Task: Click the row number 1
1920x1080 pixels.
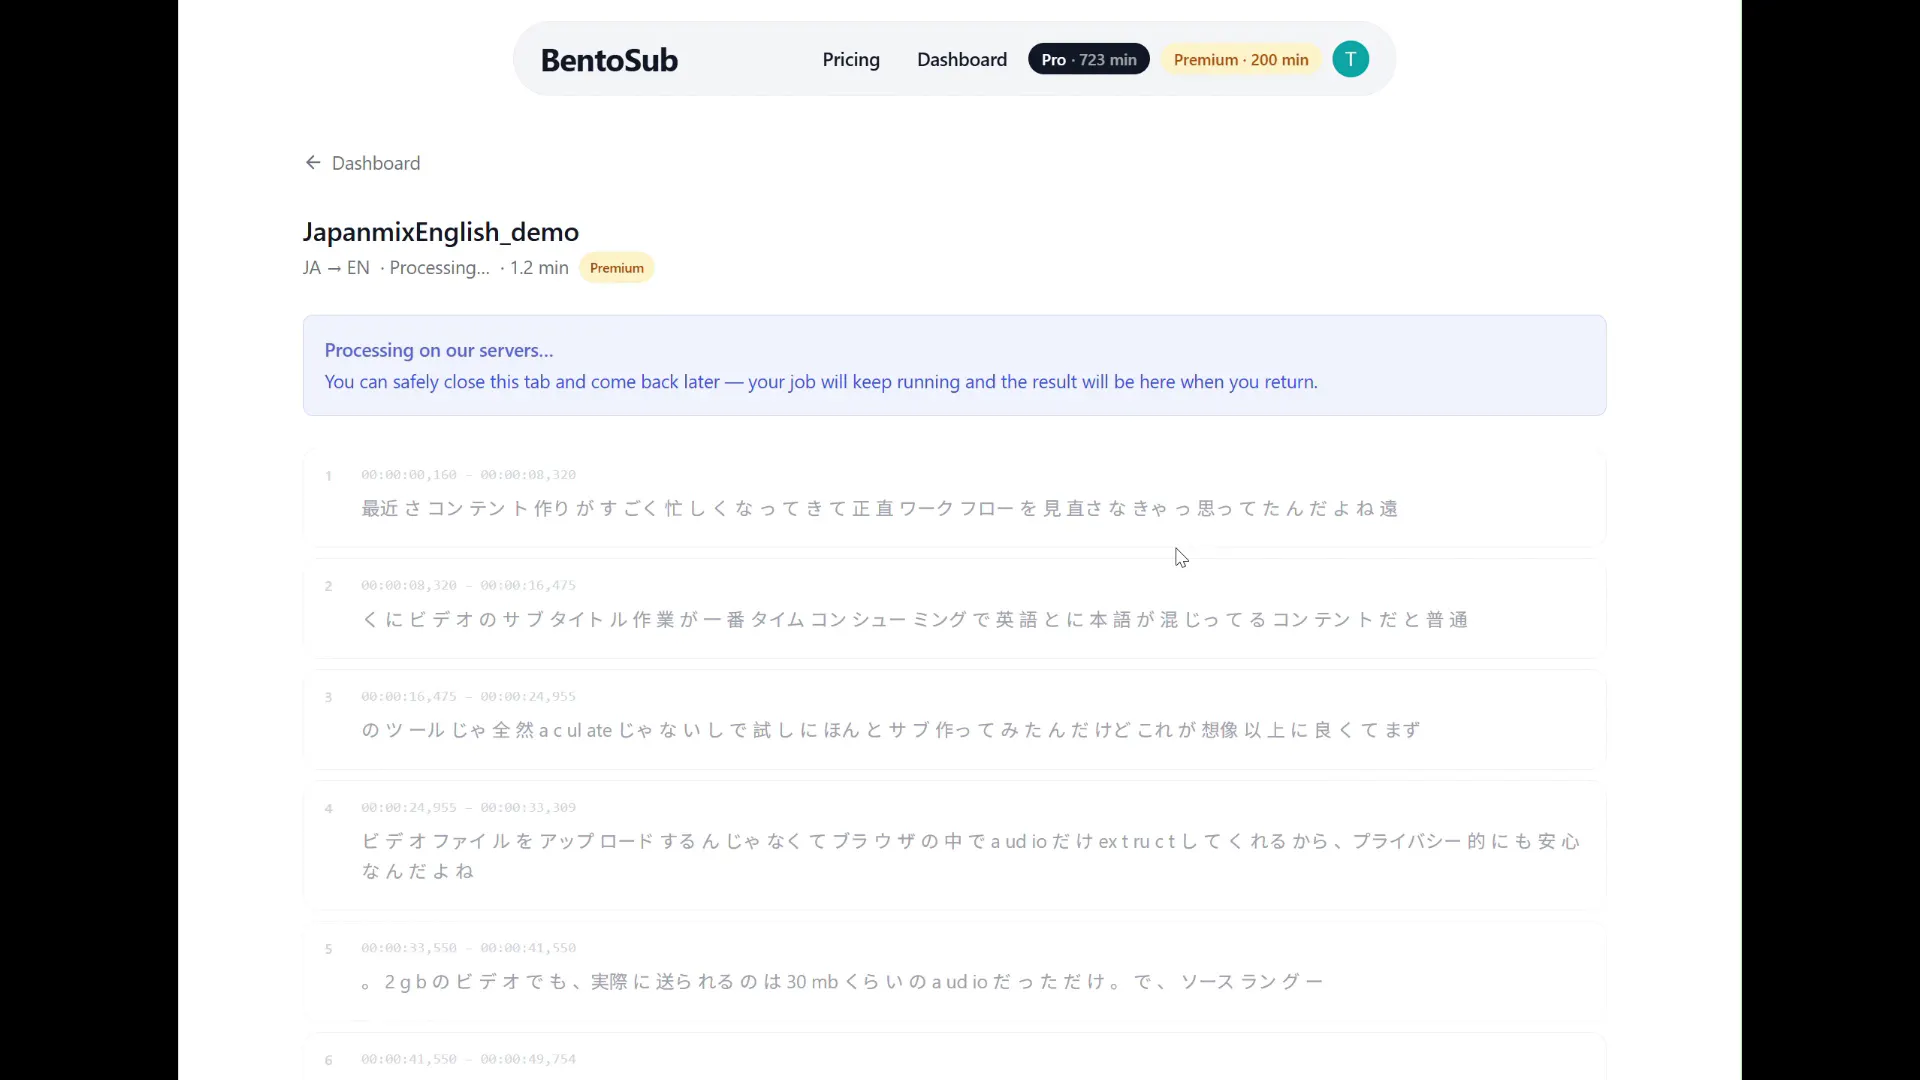Action: [x=328, y=476]
